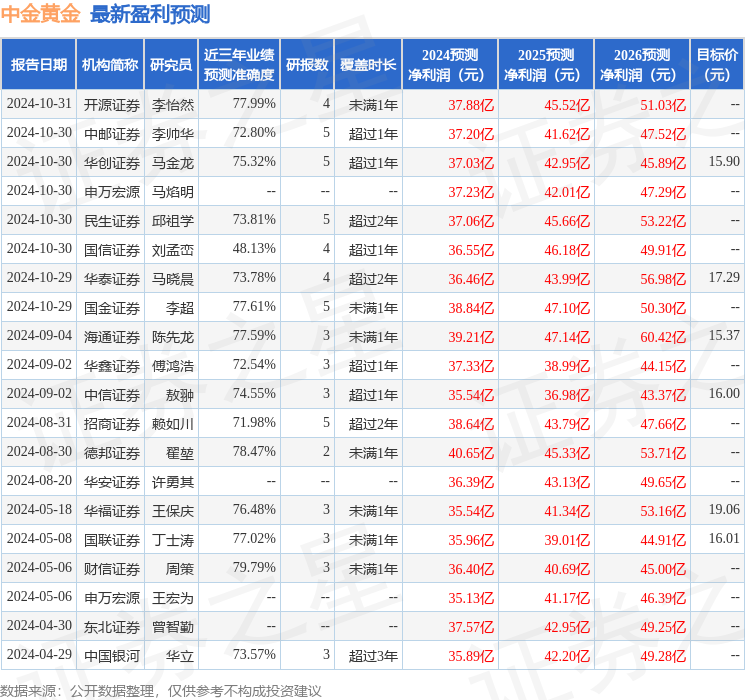Sort by 2026预测净利润 column header
This screenshot has width=745, height=700.
click(641, 64)
